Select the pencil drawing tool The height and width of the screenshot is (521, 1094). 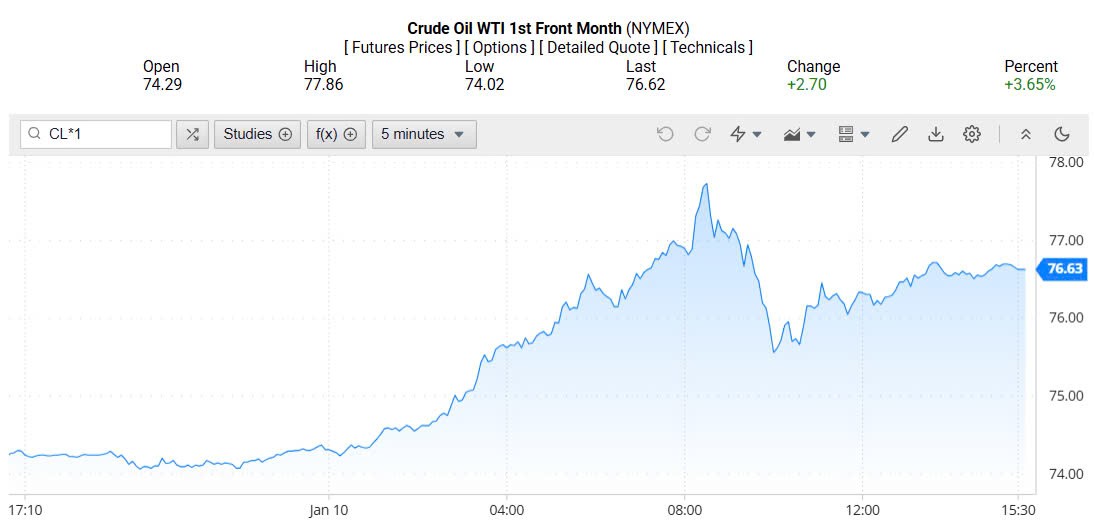pyautogui.click(x=899, y=134)
